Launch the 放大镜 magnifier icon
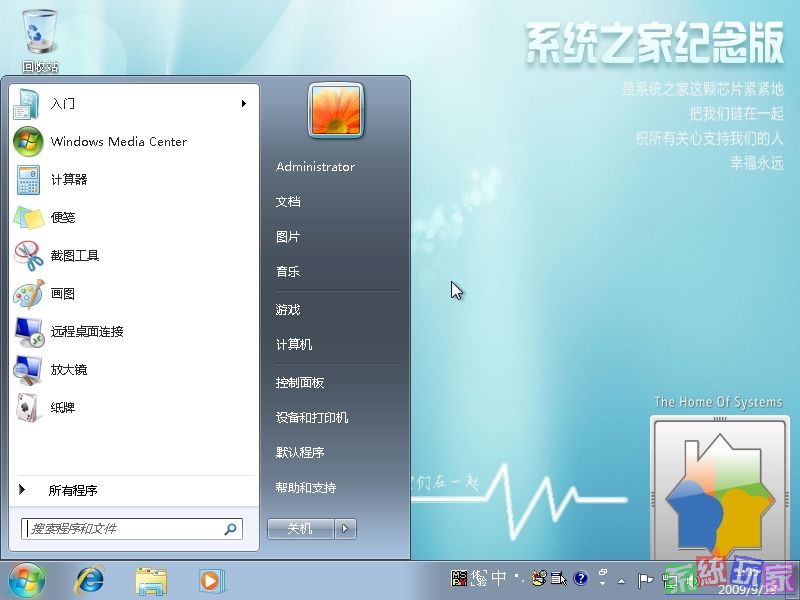800x600 pixels. [x=28, y=370]
